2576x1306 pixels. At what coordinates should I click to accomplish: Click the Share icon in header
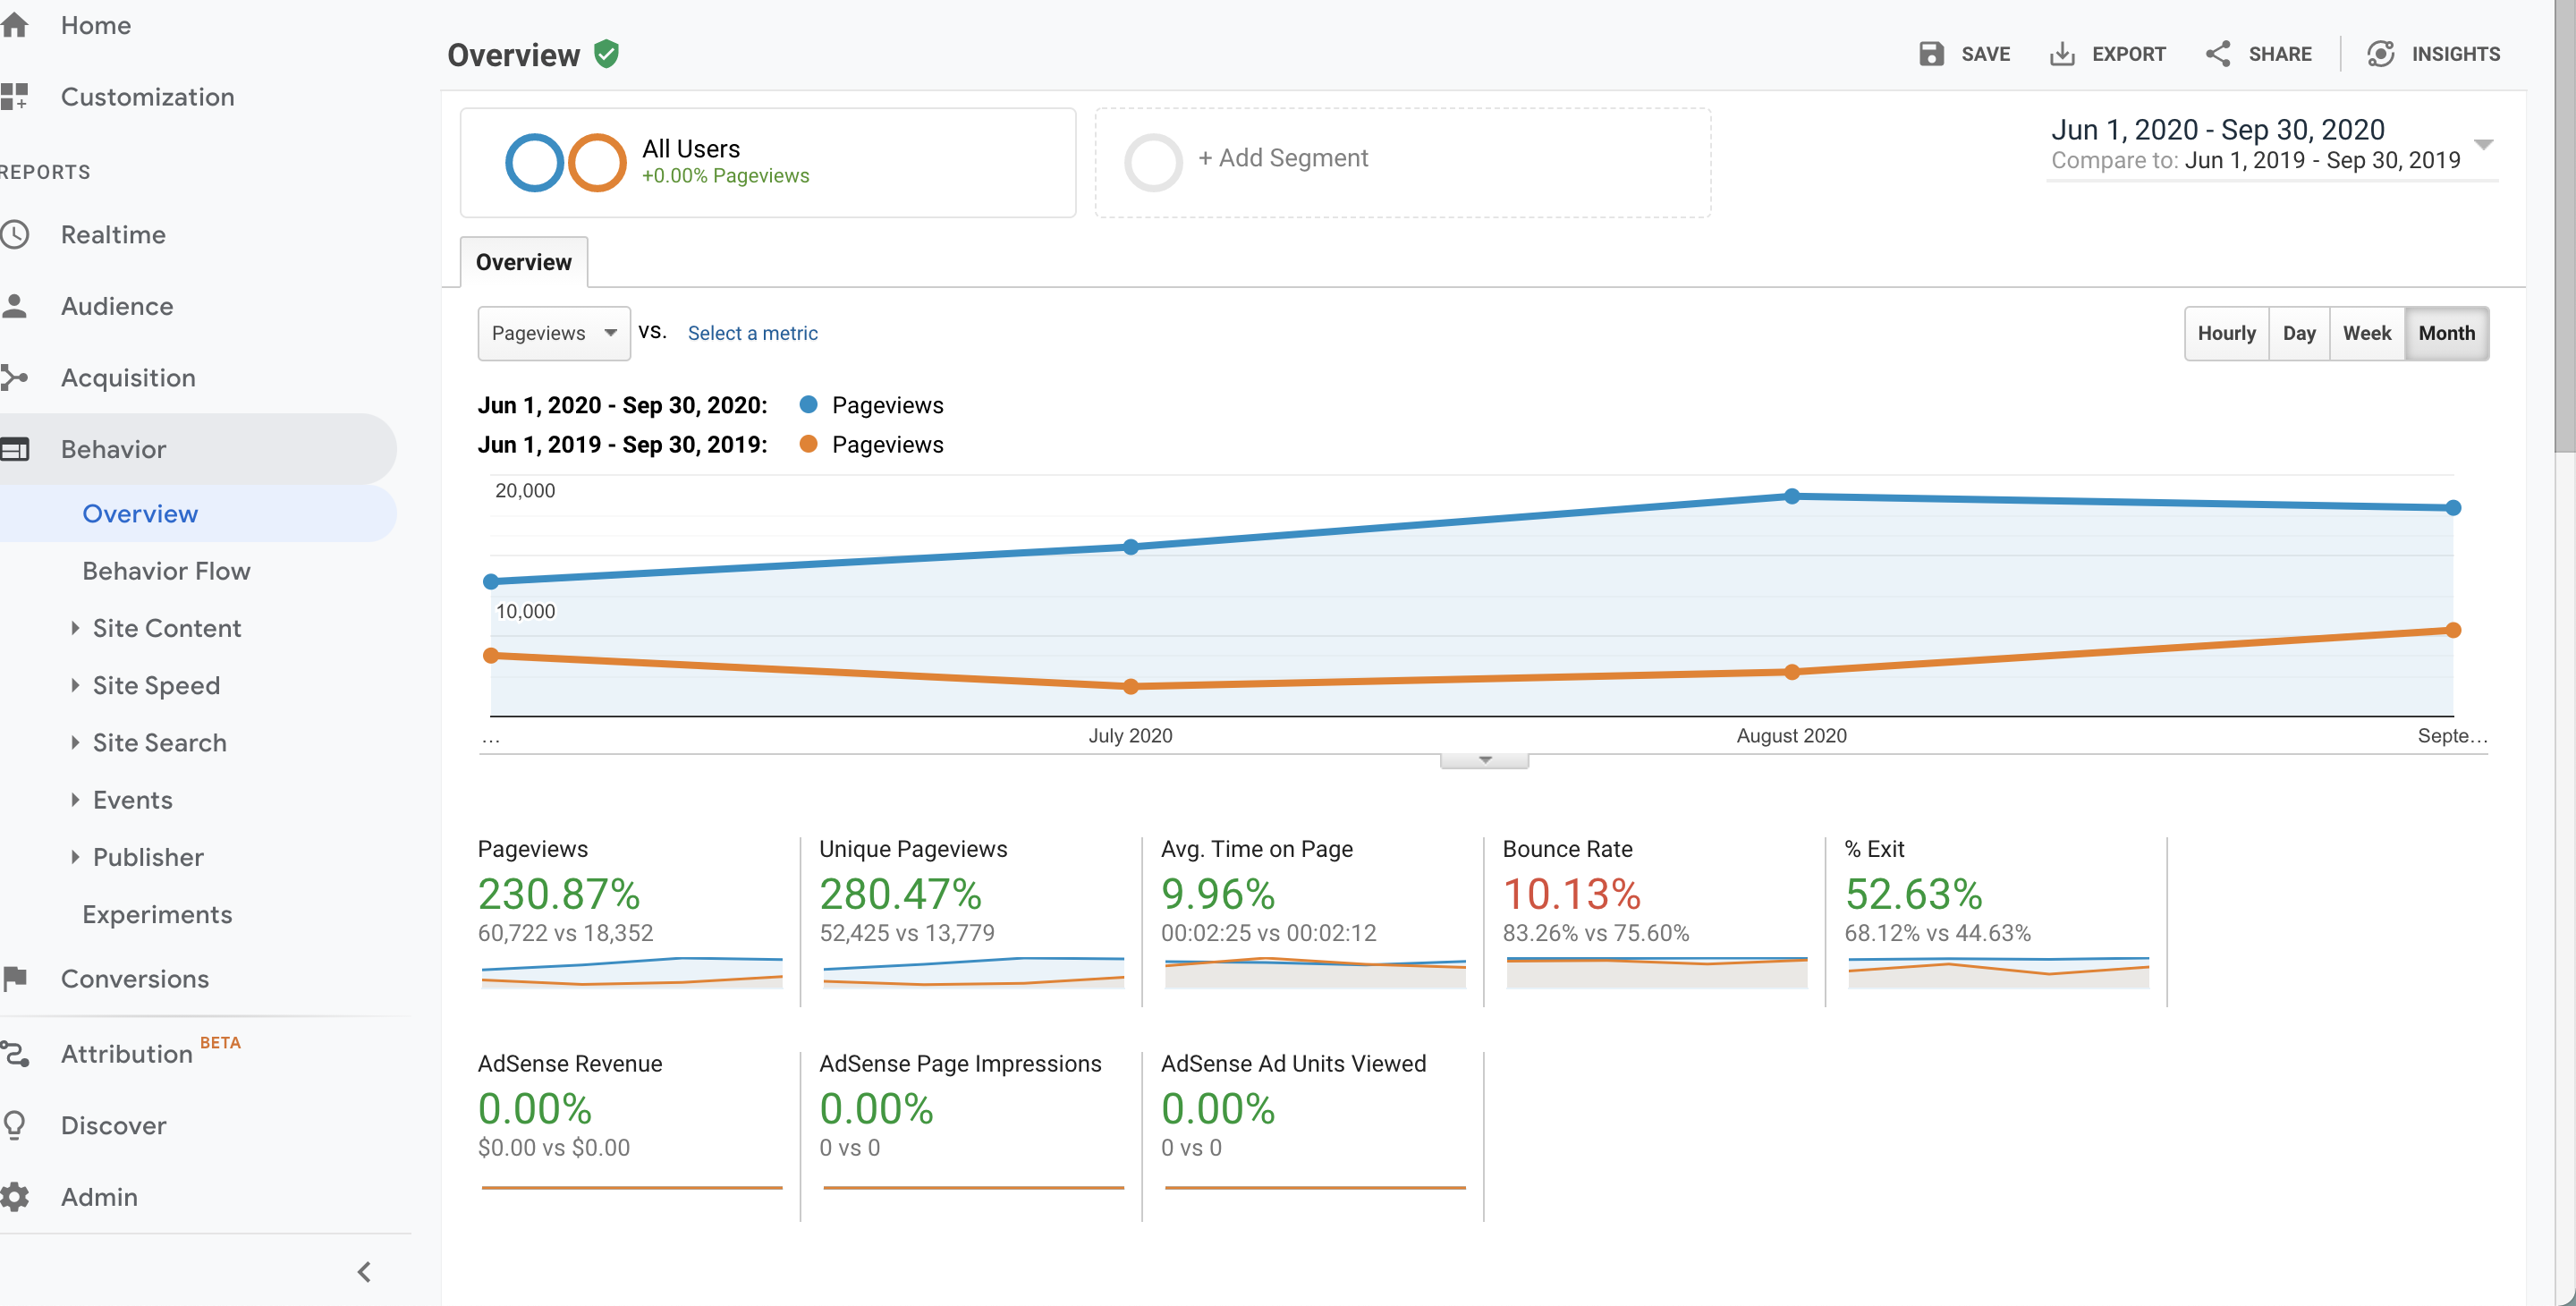(2218, 54)
